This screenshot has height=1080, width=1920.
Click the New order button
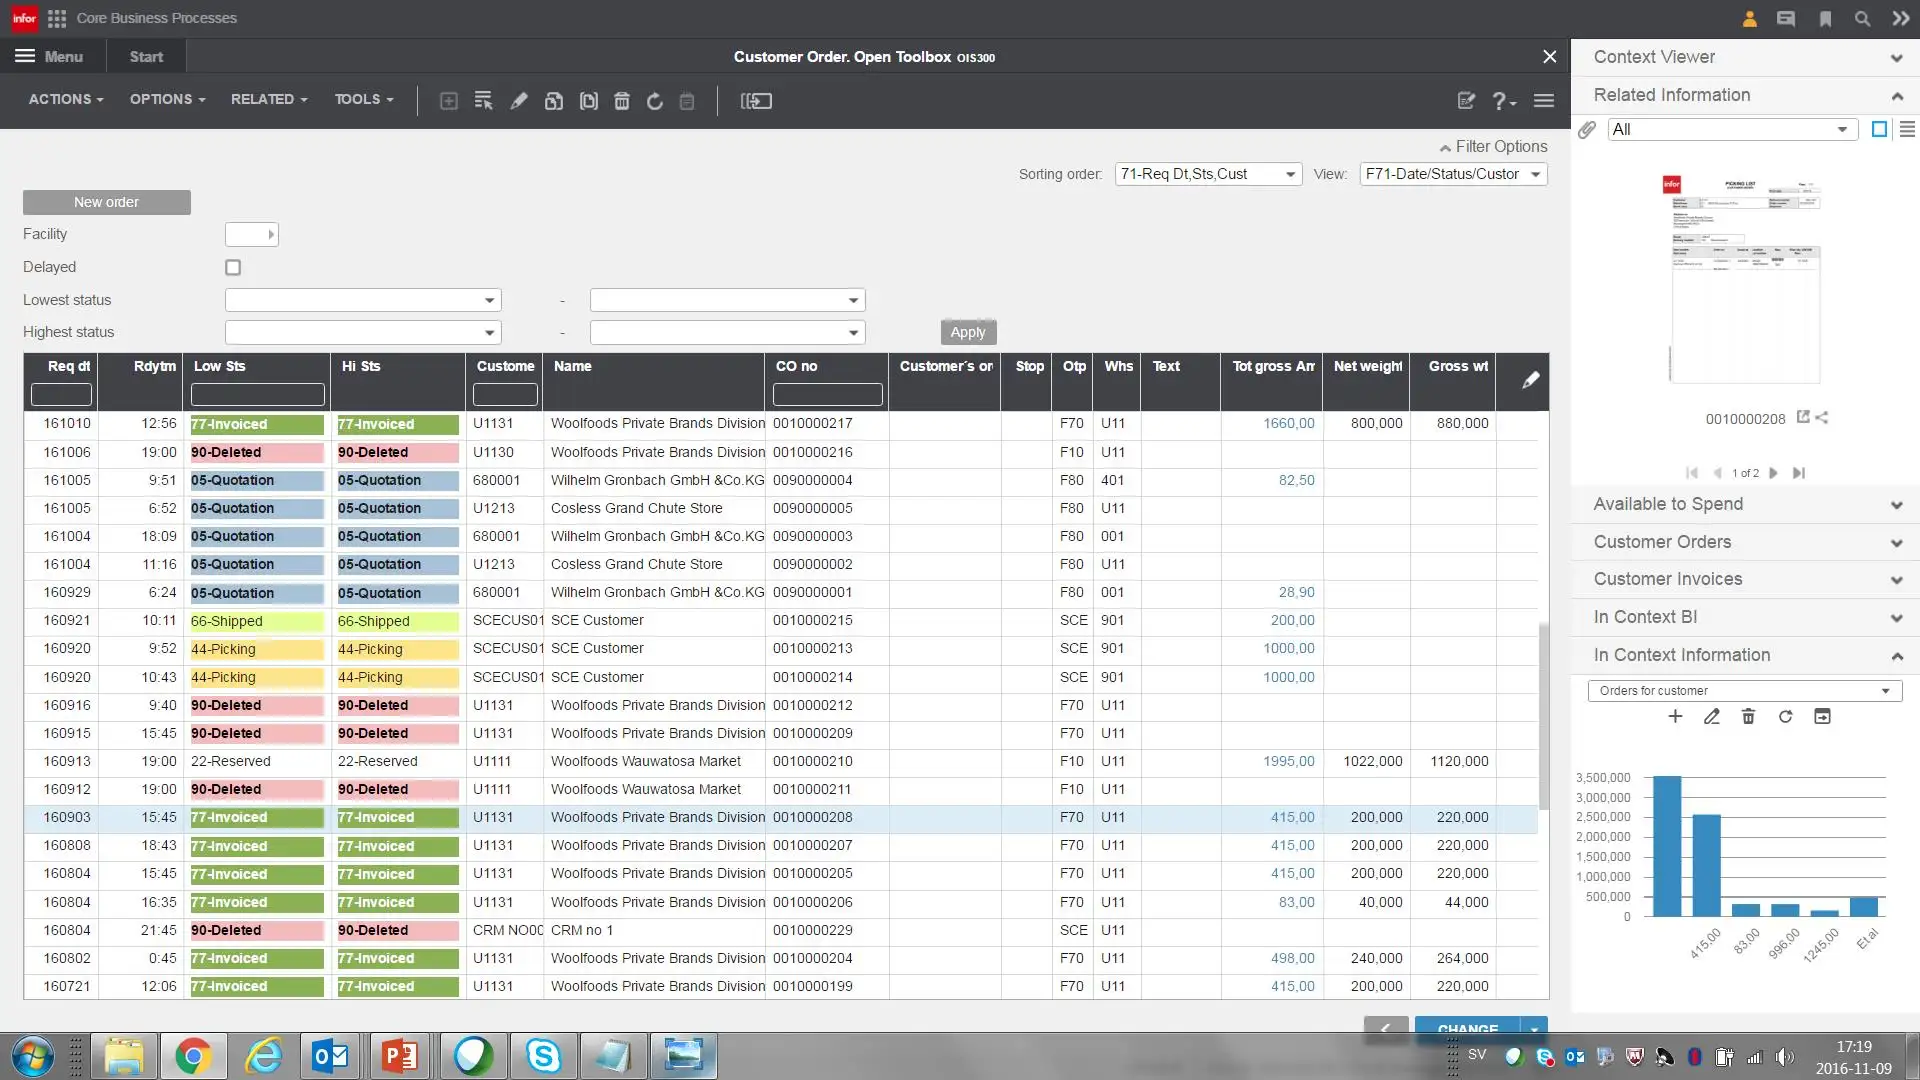coord(107,202)
